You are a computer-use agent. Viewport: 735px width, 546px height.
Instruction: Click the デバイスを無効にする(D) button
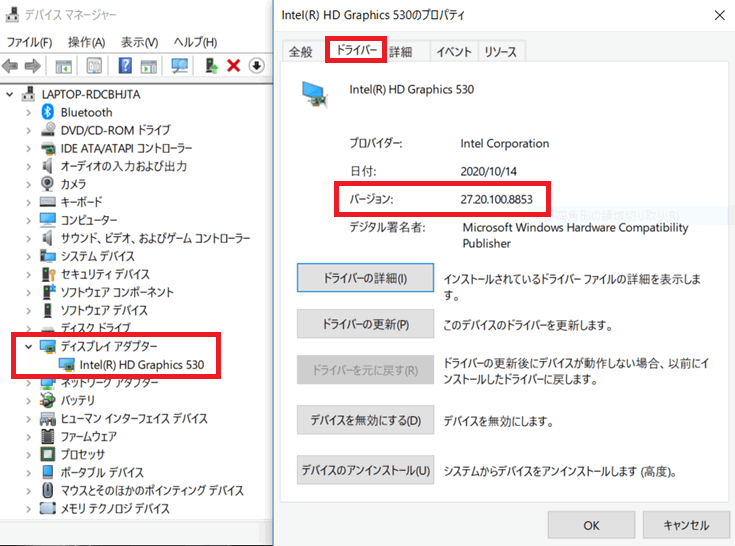pos(365,420)
